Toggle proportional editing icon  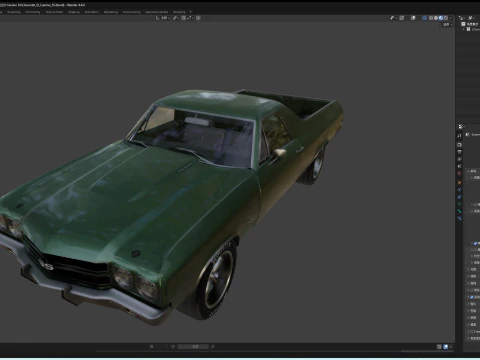coord(198,18)
